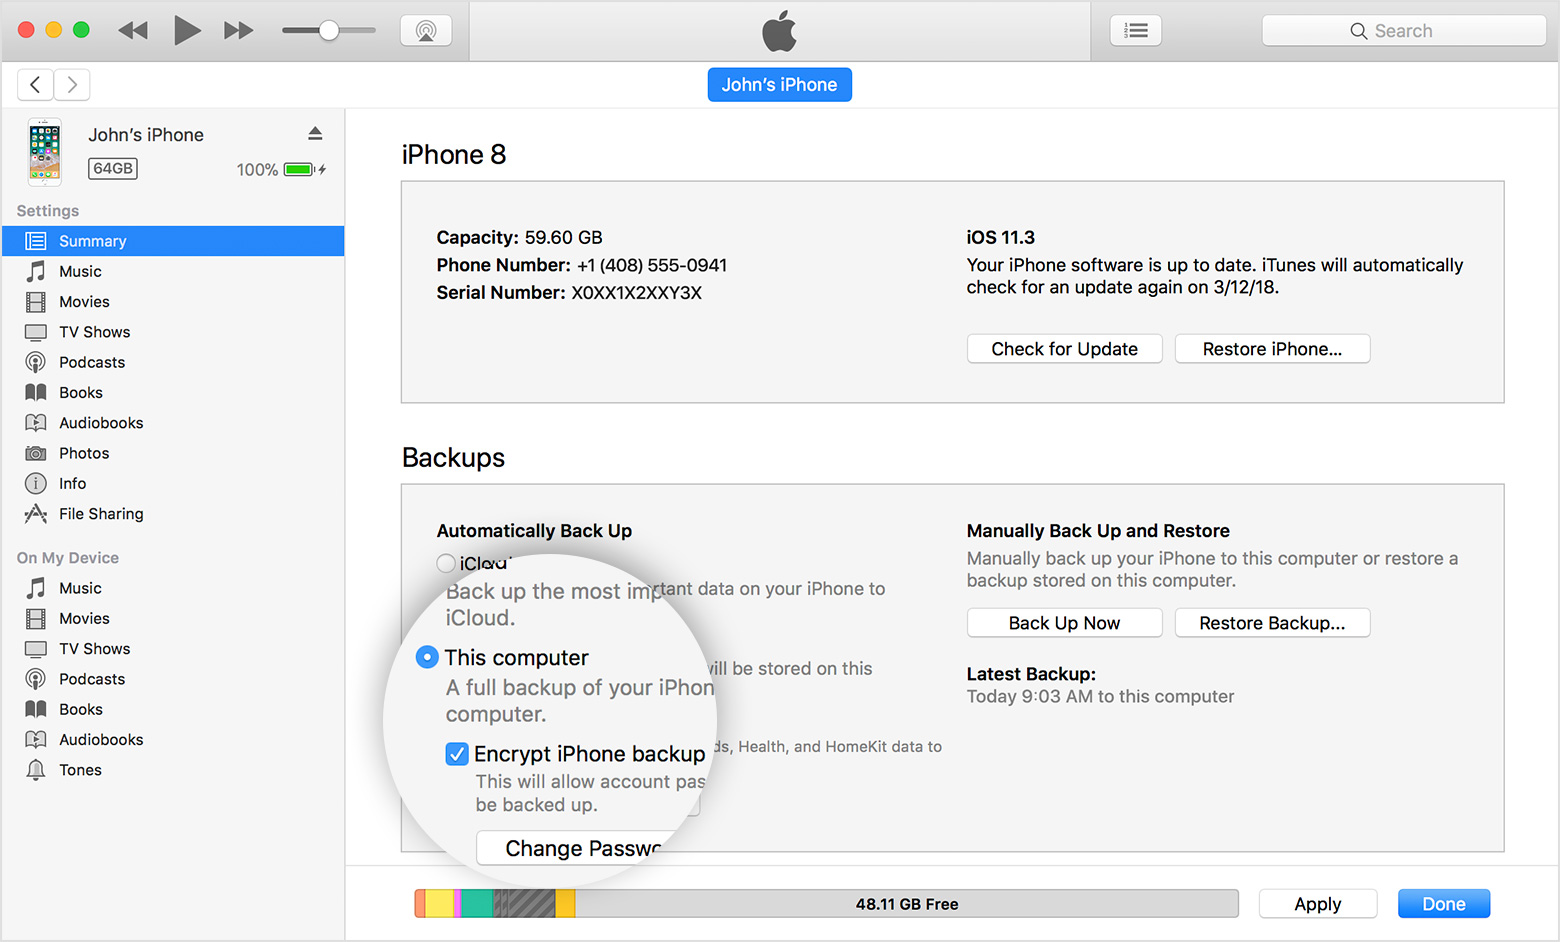Click Check for Update button
The image size is (1560, 942).
pyautogui.click(x=1065, y=349)
